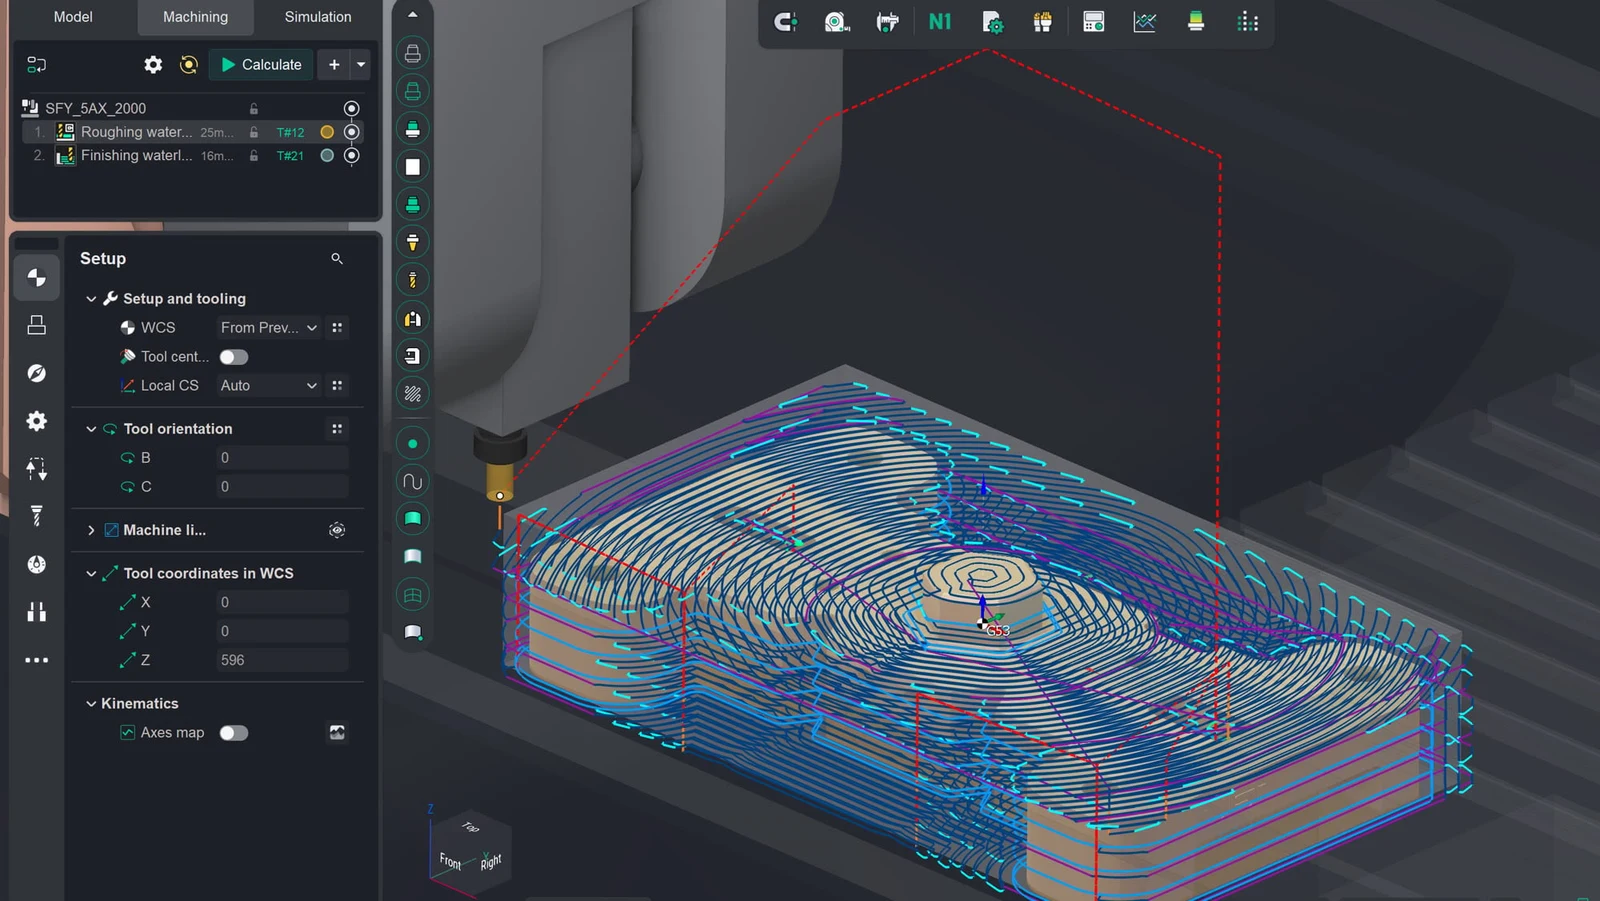
Task: Toggle the Axes map switch
Action: click(x=234, y=733)
